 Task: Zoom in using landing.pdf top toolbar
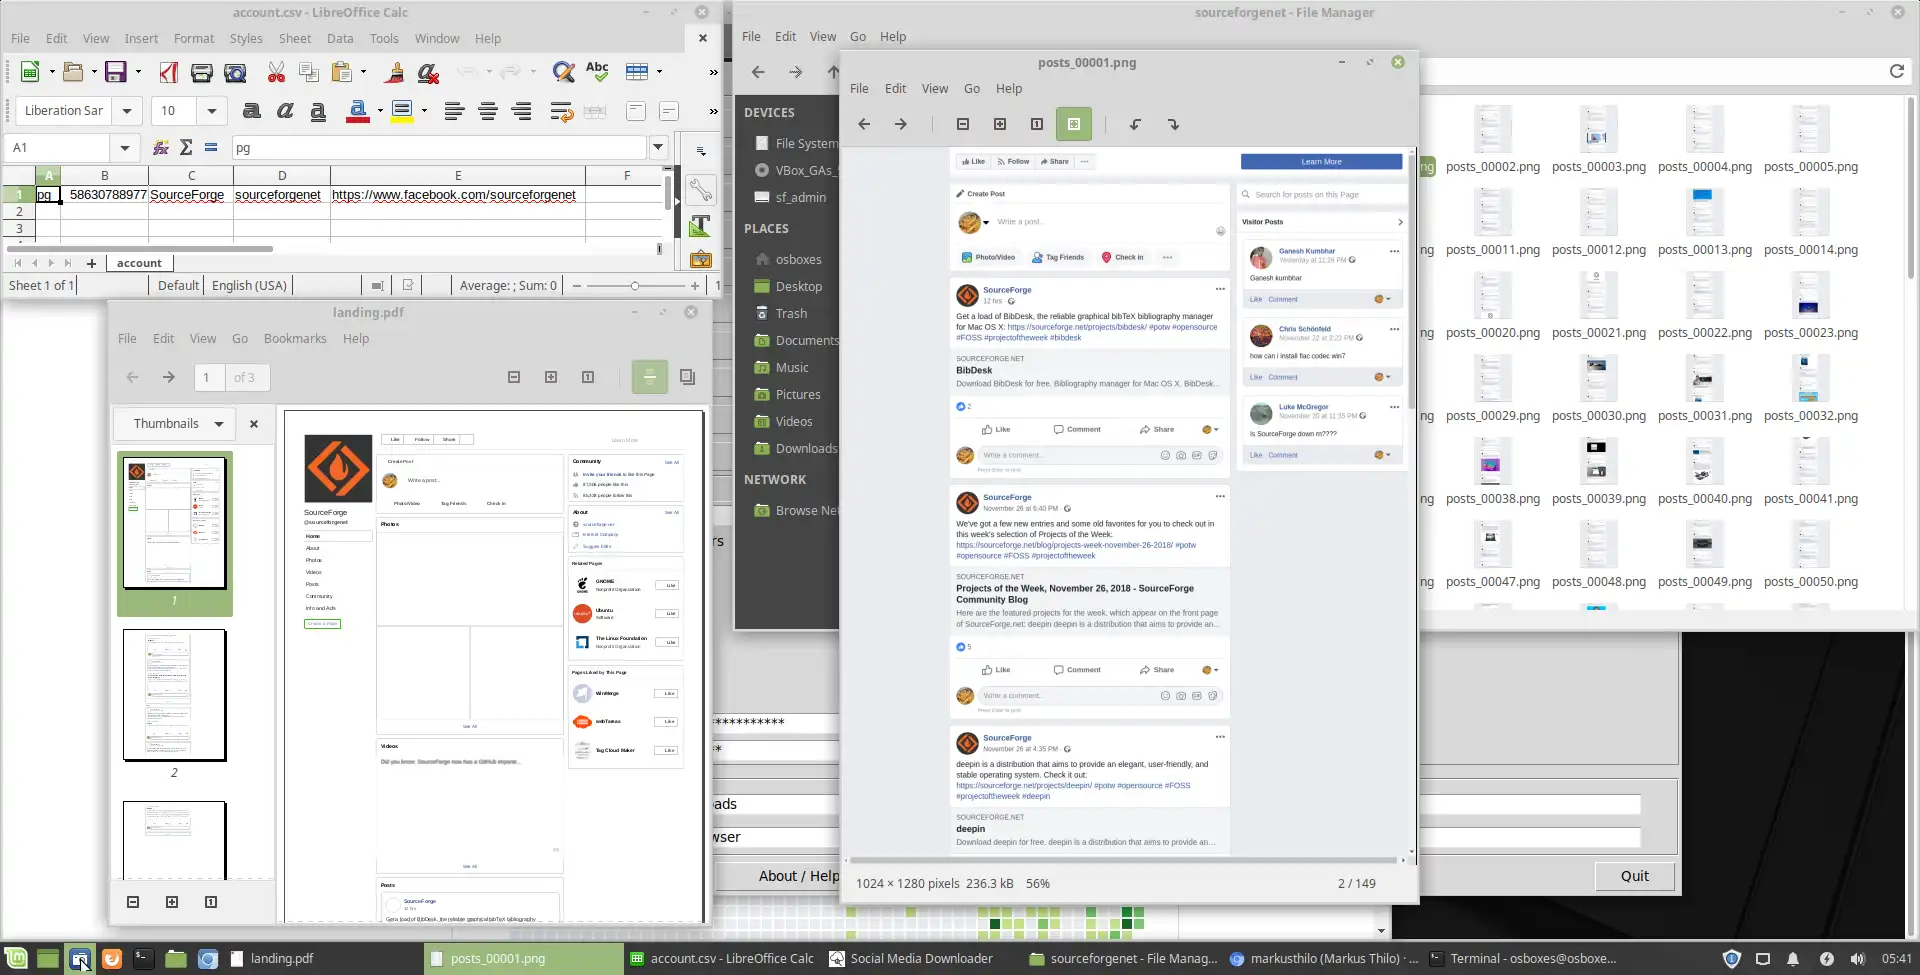tap(551, 377)
